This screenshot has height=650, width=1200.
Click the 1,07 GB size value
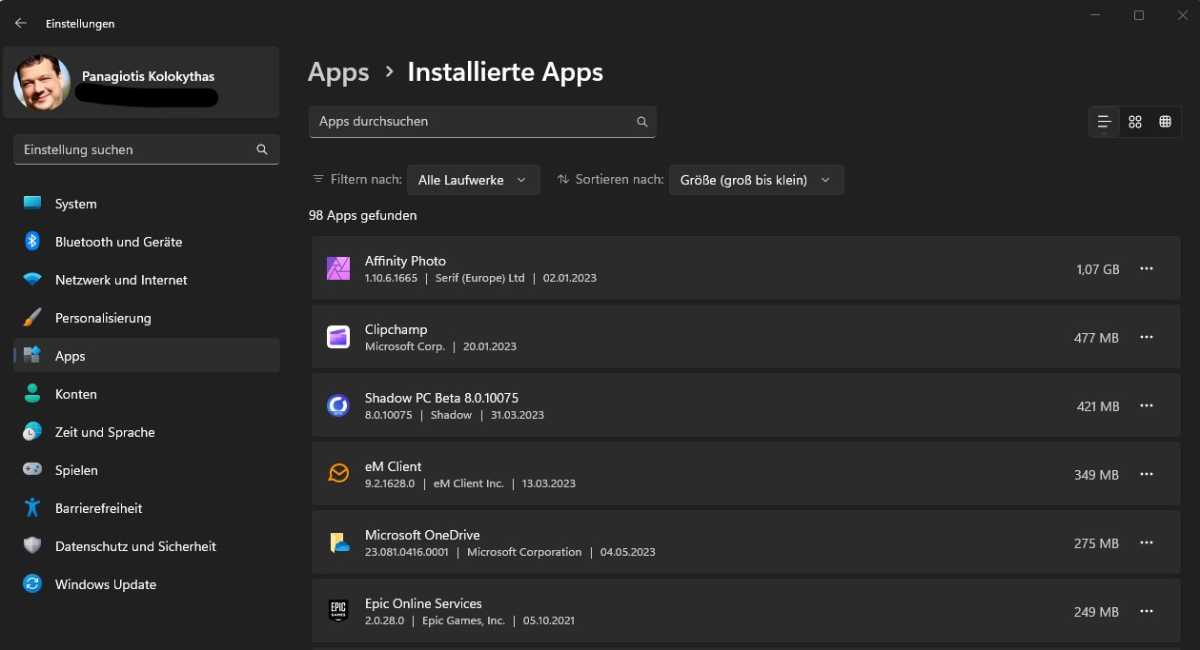click(x=1097, y=269)
